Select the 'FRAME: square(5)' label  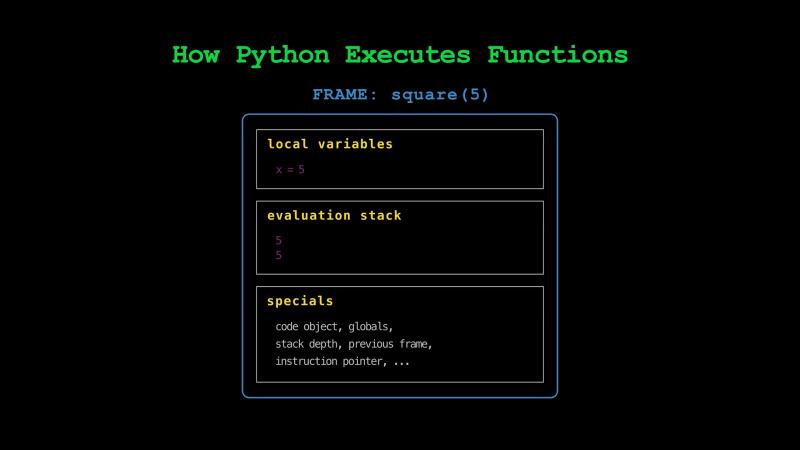tap(401, 94)
